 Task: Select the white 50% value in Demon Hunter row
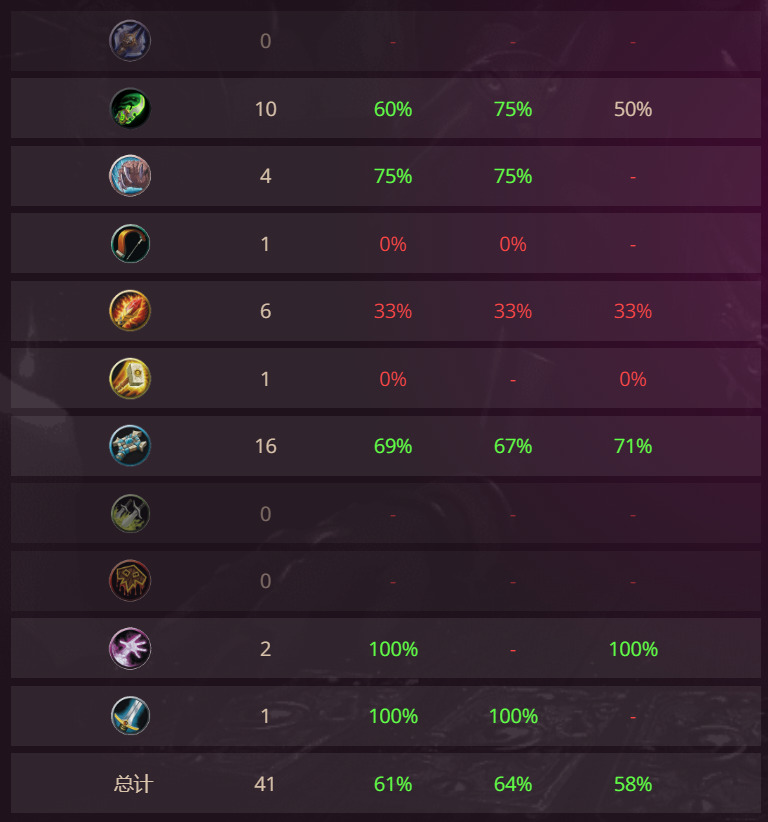633,109
